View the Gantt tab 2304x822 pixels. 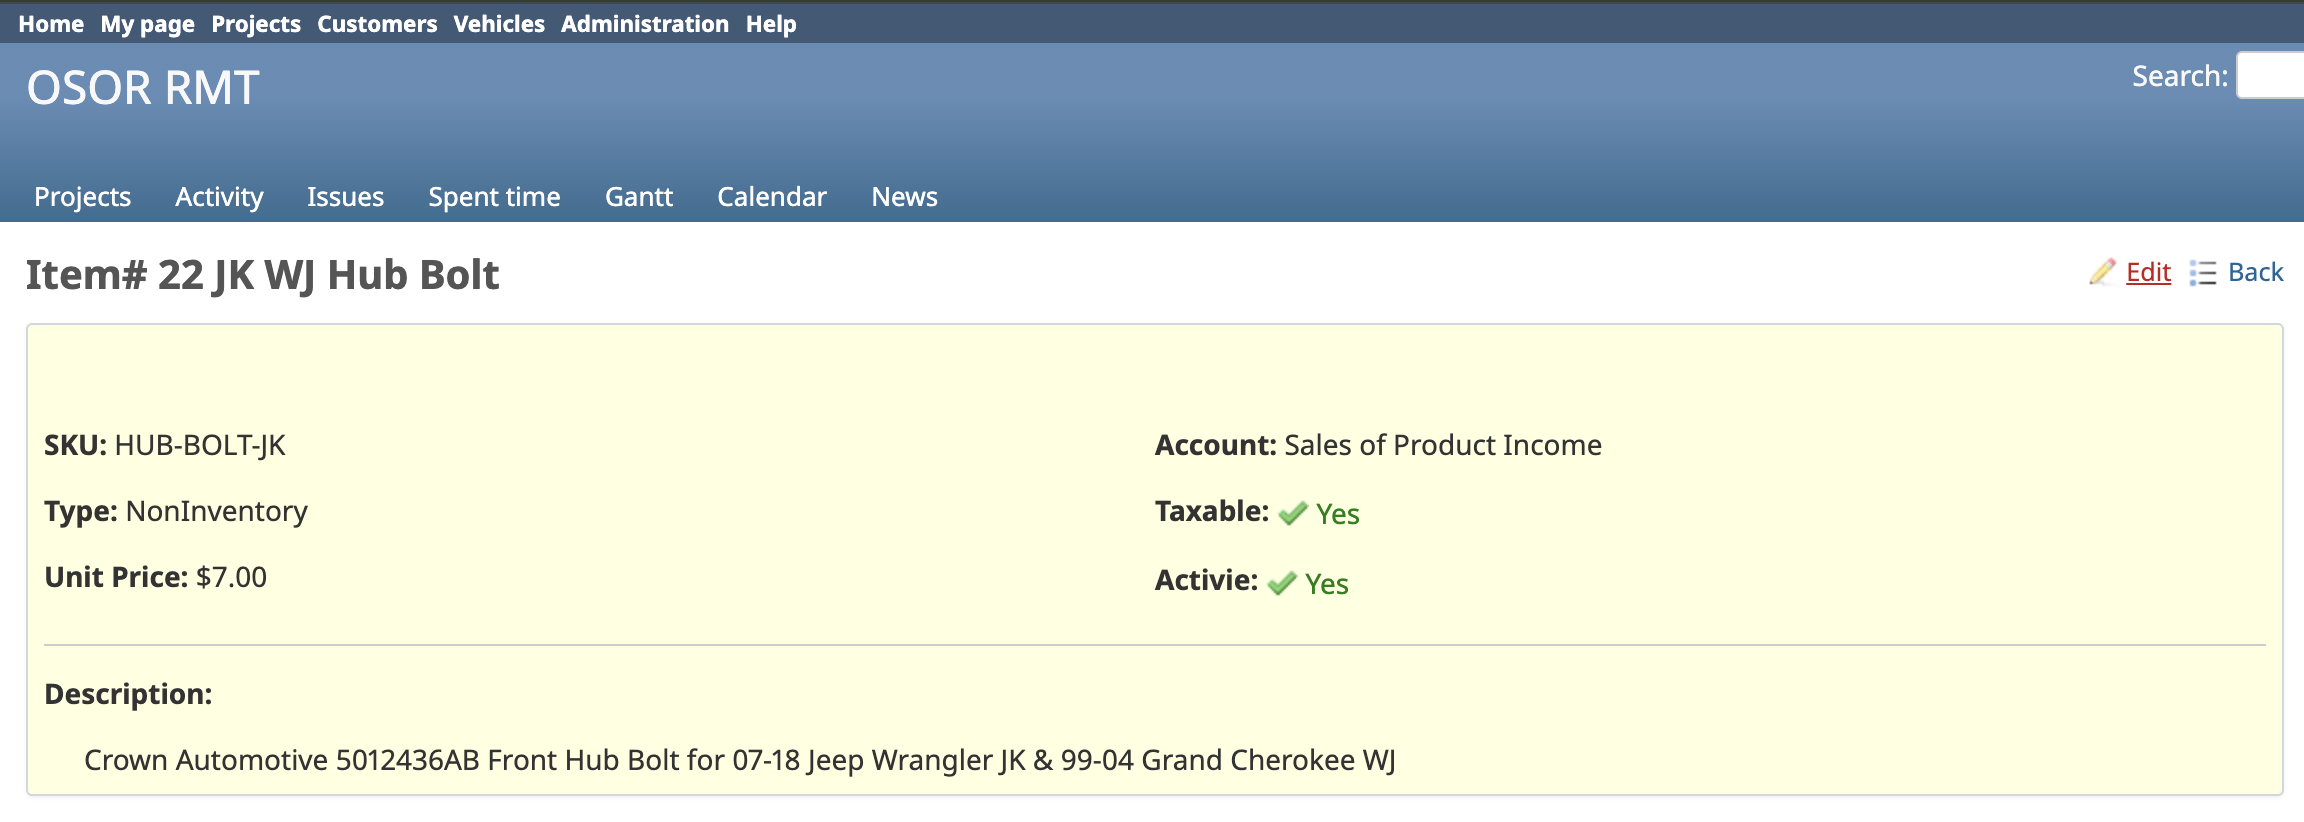click(639, 197)
